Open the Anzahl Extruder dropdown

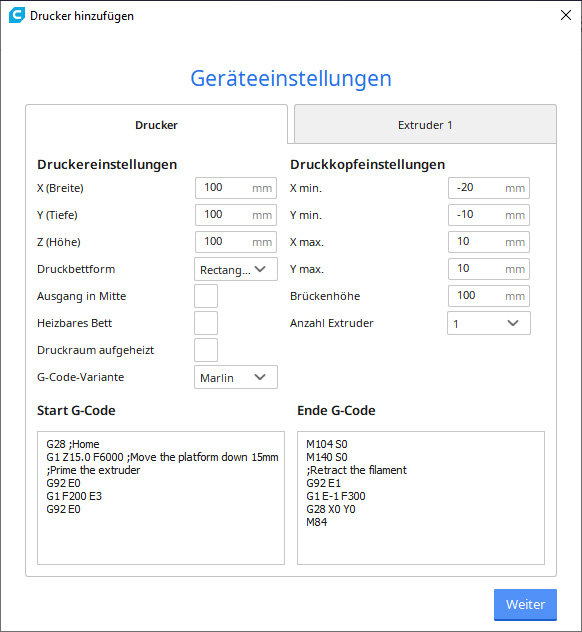coord(488,323)
